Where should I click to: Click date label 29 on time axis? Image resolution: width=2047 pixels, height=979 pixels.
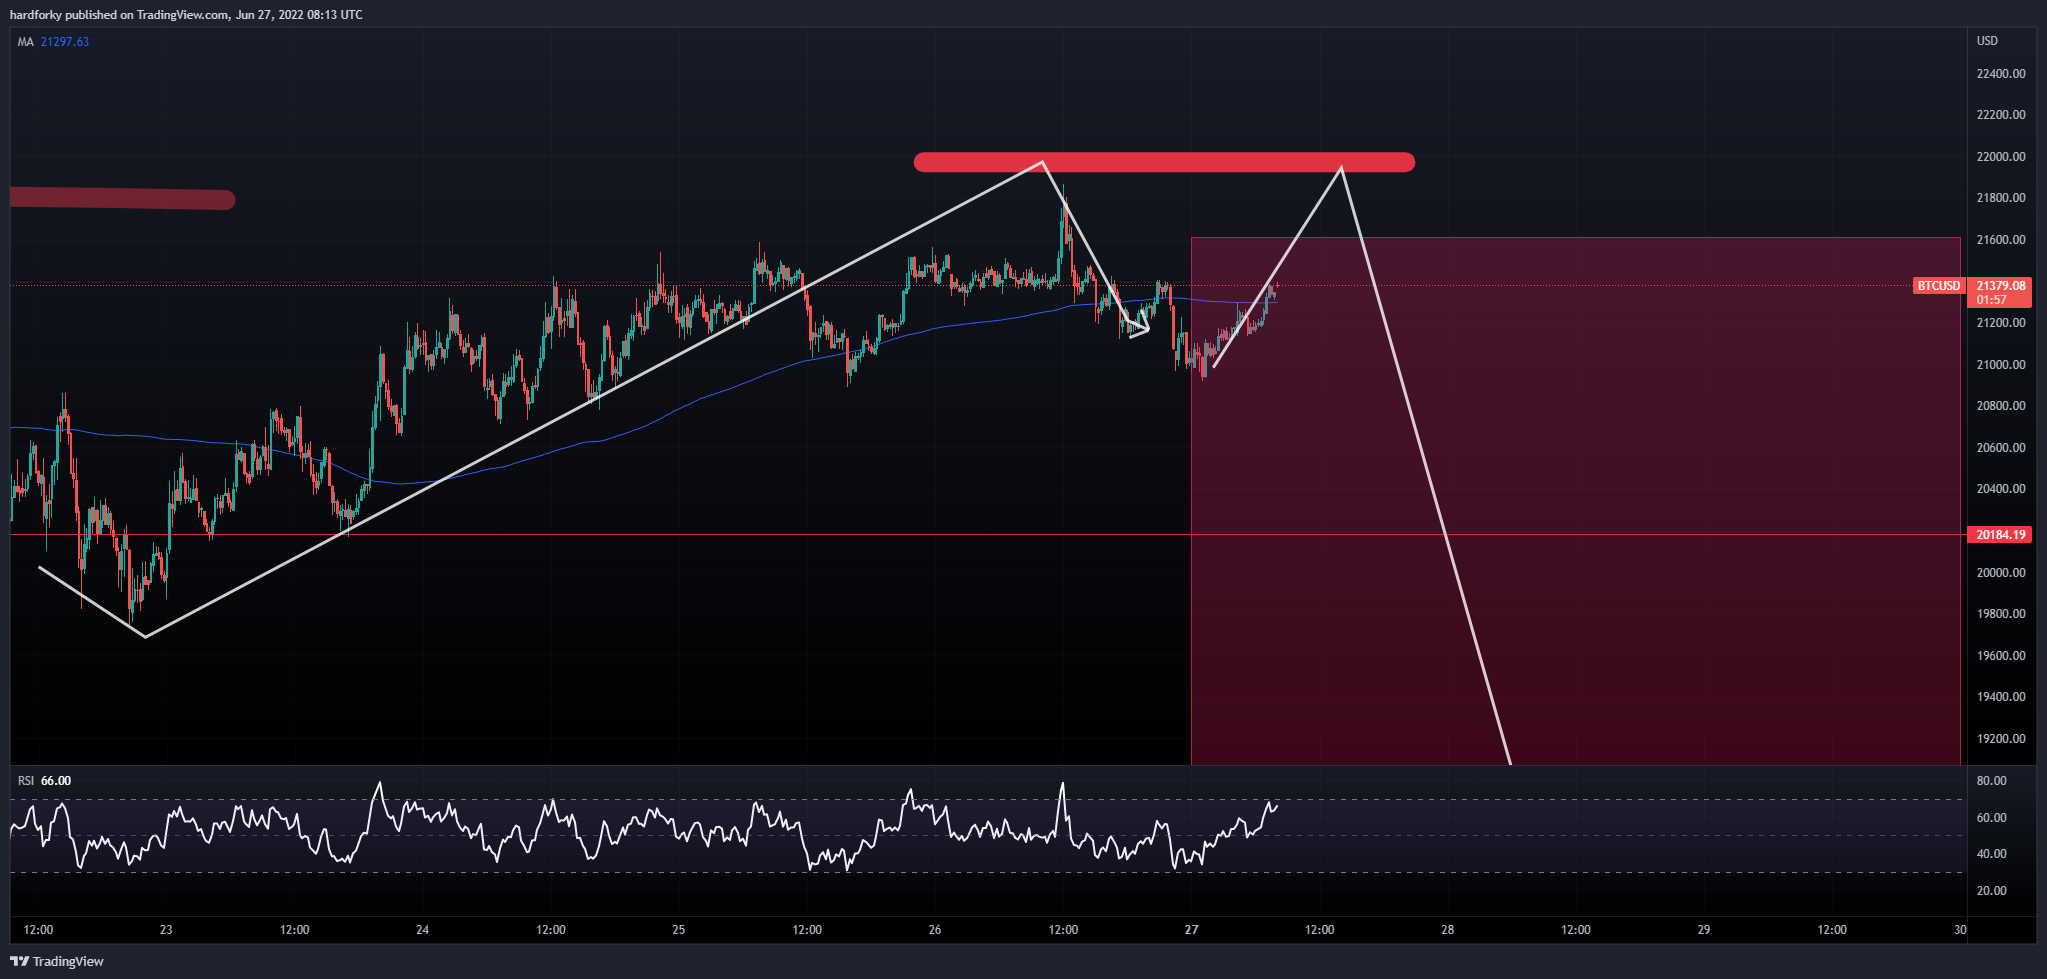[1704, 930]
